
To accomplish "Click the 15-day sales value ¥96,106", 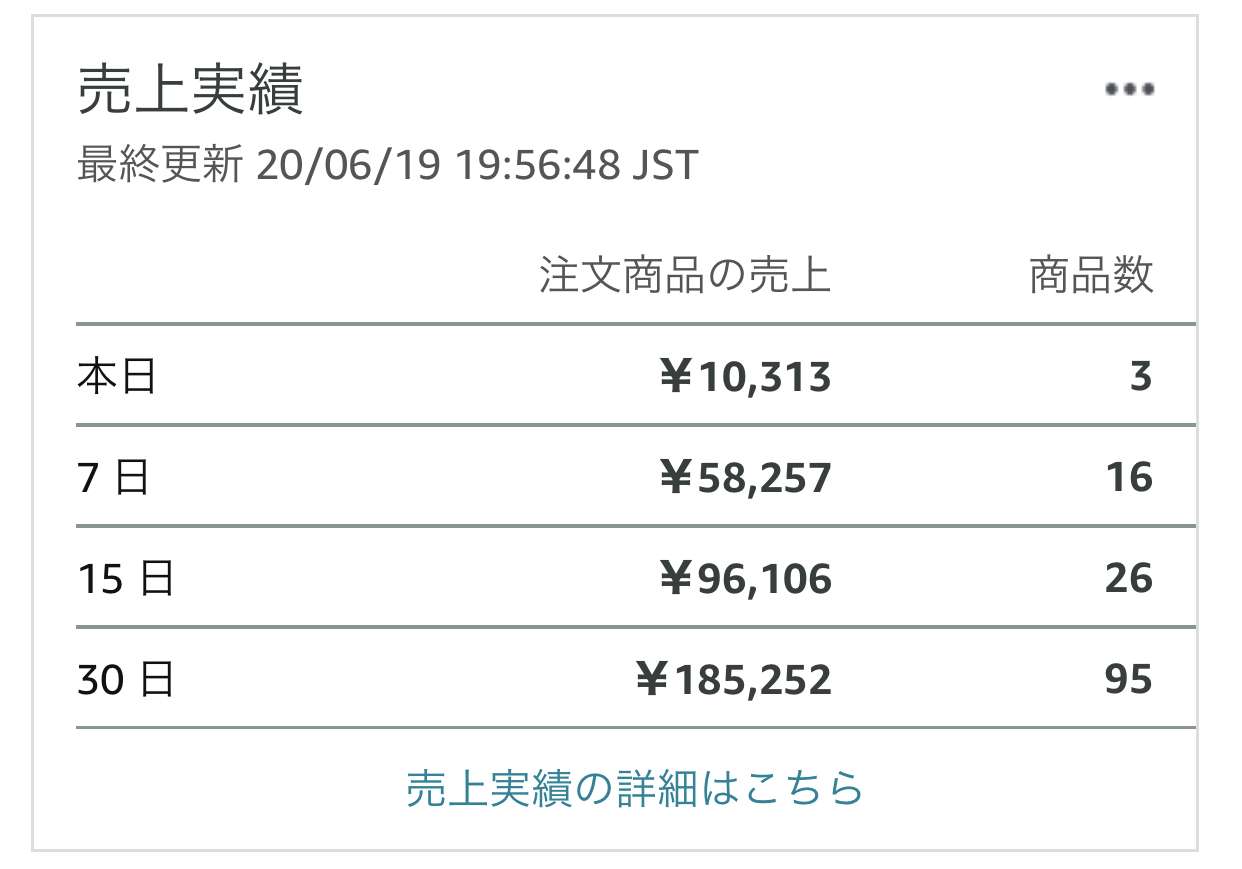I will pyautogui.click(x=746, y=580).
